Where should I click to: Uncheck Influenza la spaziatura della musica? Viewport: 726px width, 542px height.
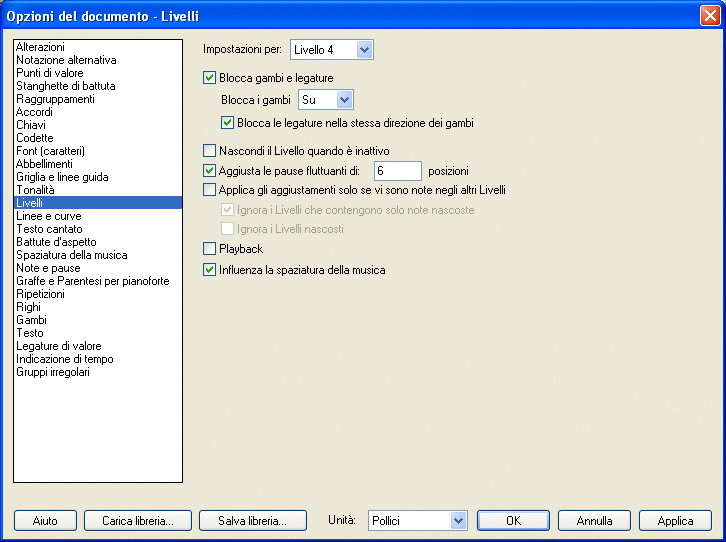click(210, 270)
